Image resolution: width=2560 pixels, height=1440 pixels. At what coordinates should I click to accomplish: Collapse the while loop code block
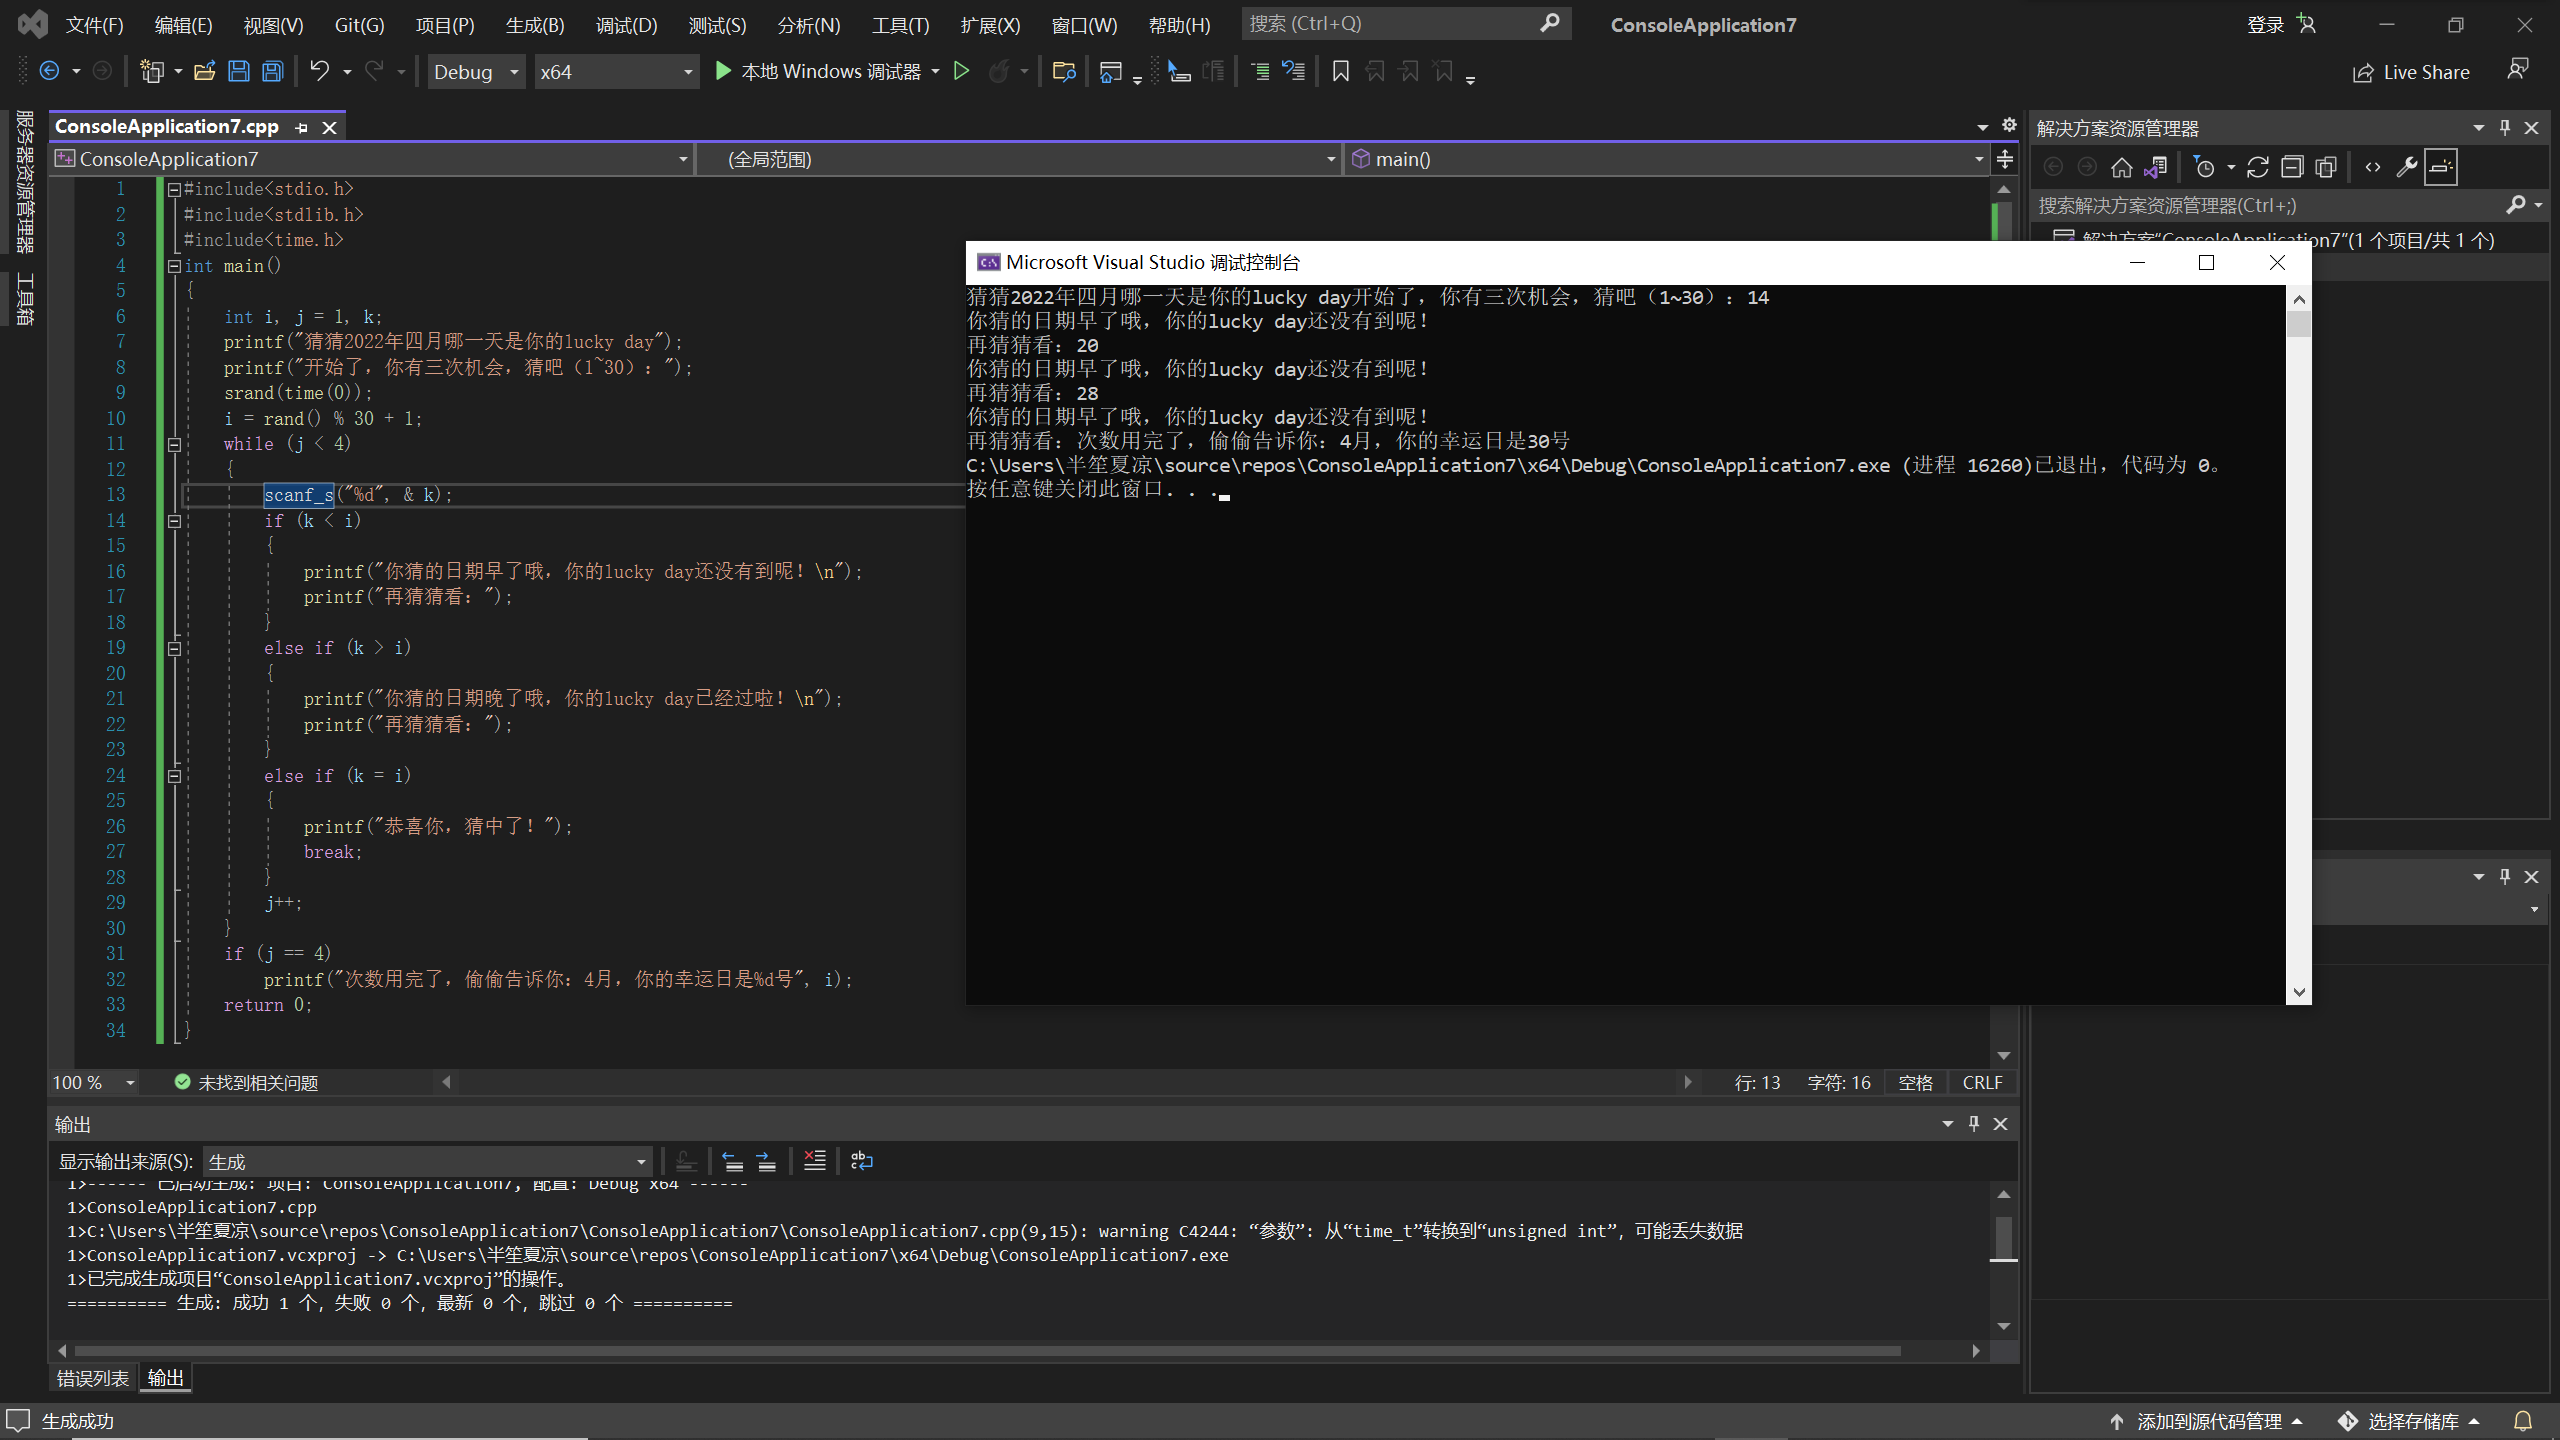(x=174, y=444)
